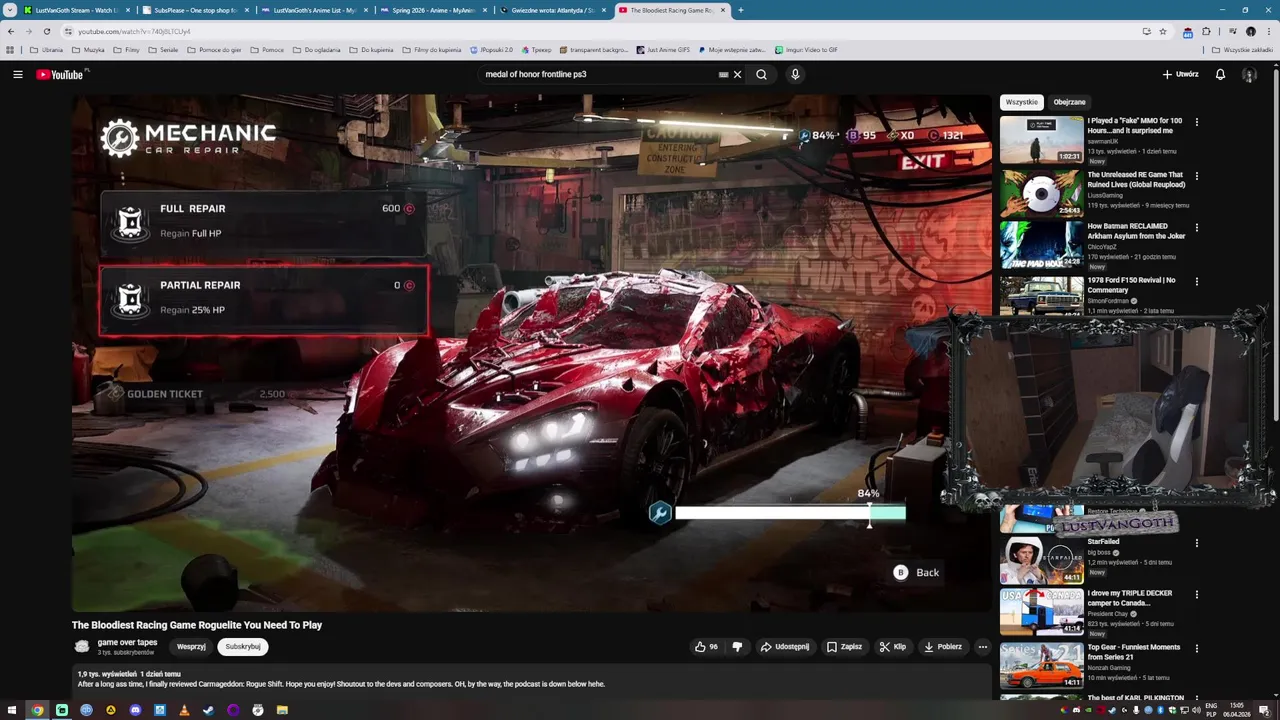The width and height of the screenshot is (1280, 720).
Task: Open the Do kupienia bookmarks folder
Action: pyautogui.click(x=371, y=49)
